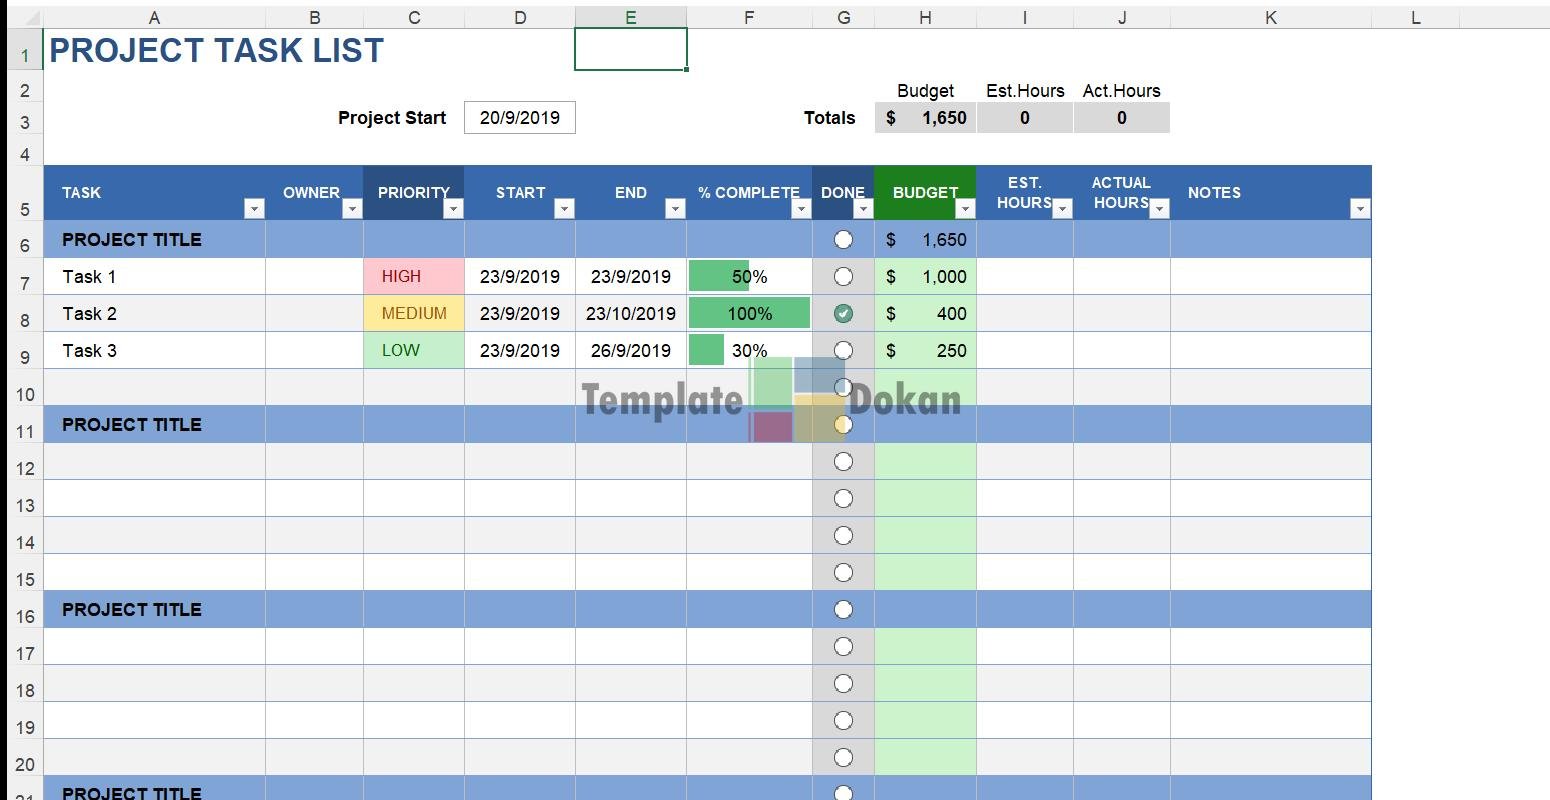1550x800 pixels.
Task: Select the Done circle in first PROJECT TITLE row
Action: [x=843, y=239]
